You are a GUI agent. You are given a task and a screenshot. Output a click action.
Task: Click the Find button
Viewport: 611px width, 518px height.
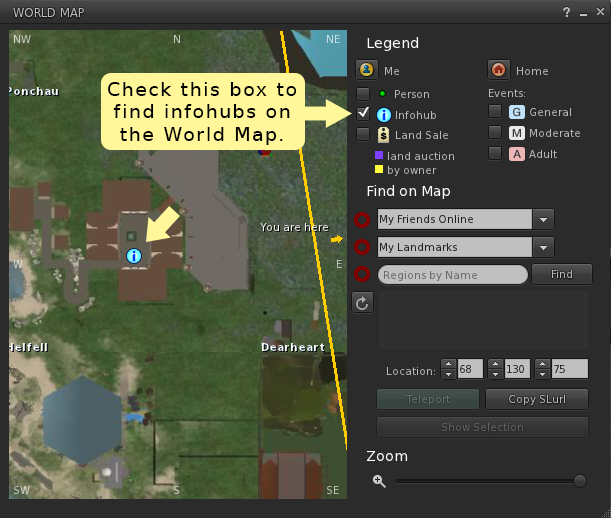tap(562, 274)
